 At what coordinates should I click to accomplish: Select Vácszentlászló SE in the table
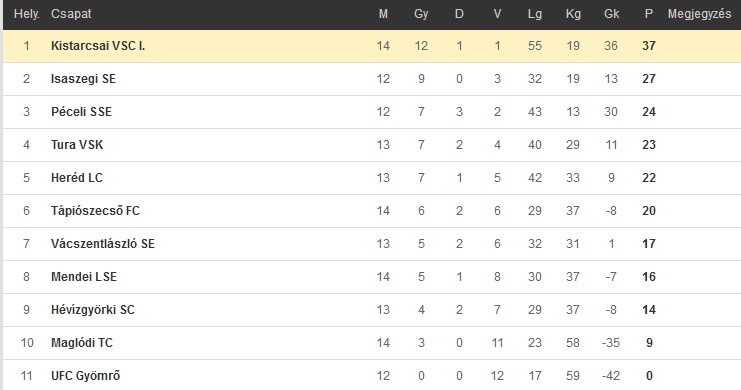pyautogui.click(x=103, y=244)
